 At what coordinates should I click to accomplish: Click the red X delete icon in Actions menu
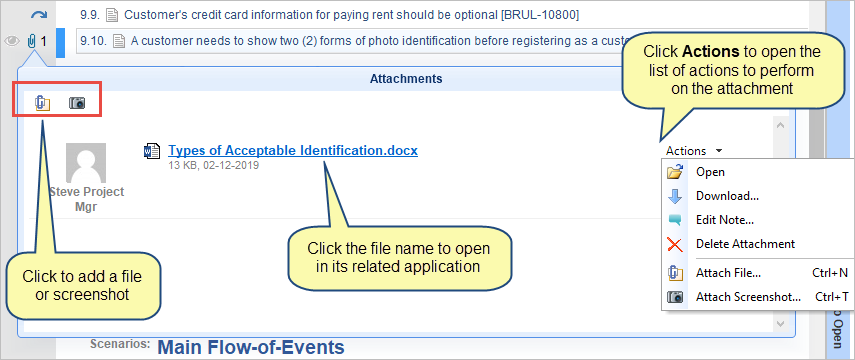[675, 244]
